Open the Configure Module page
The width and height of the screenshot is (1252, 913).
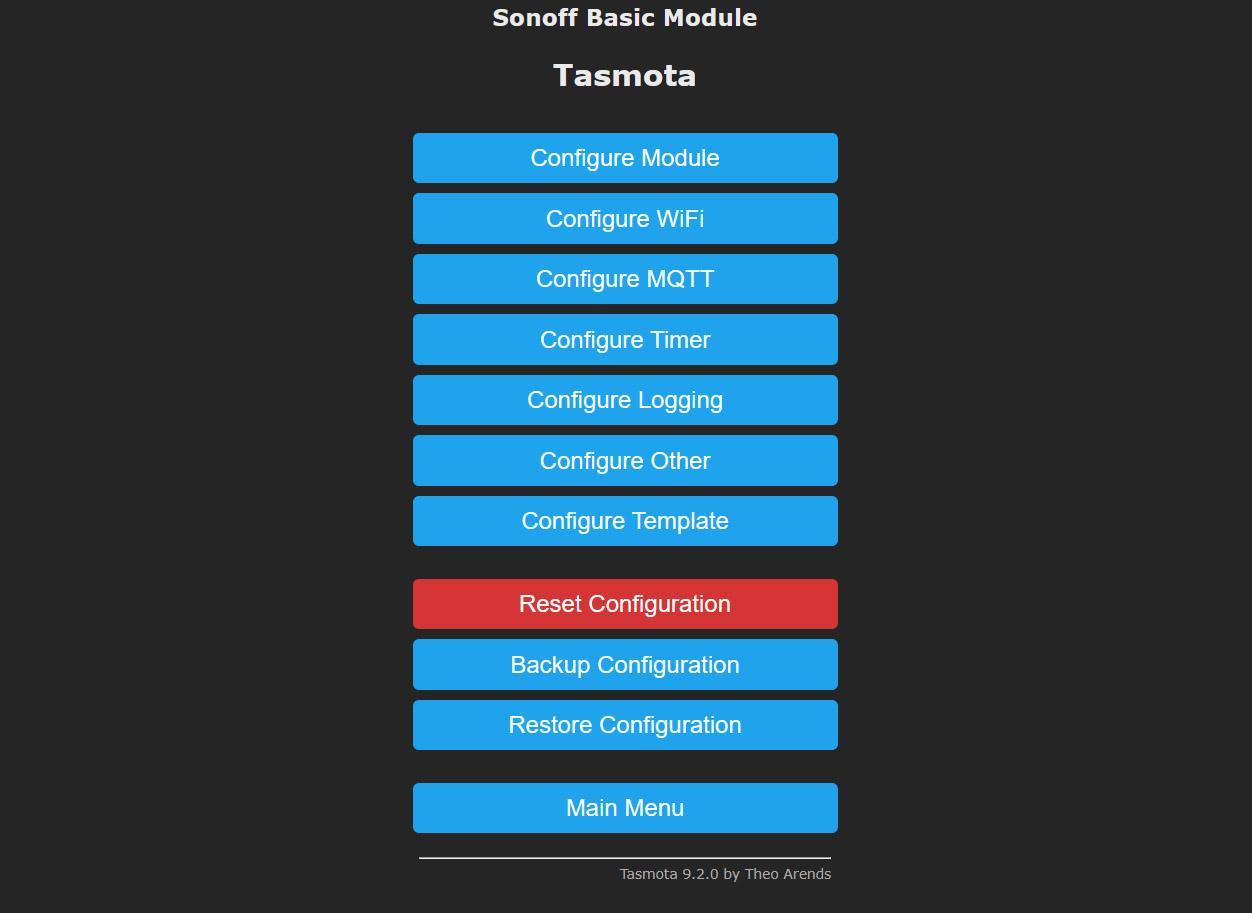[x=625, y=158]
